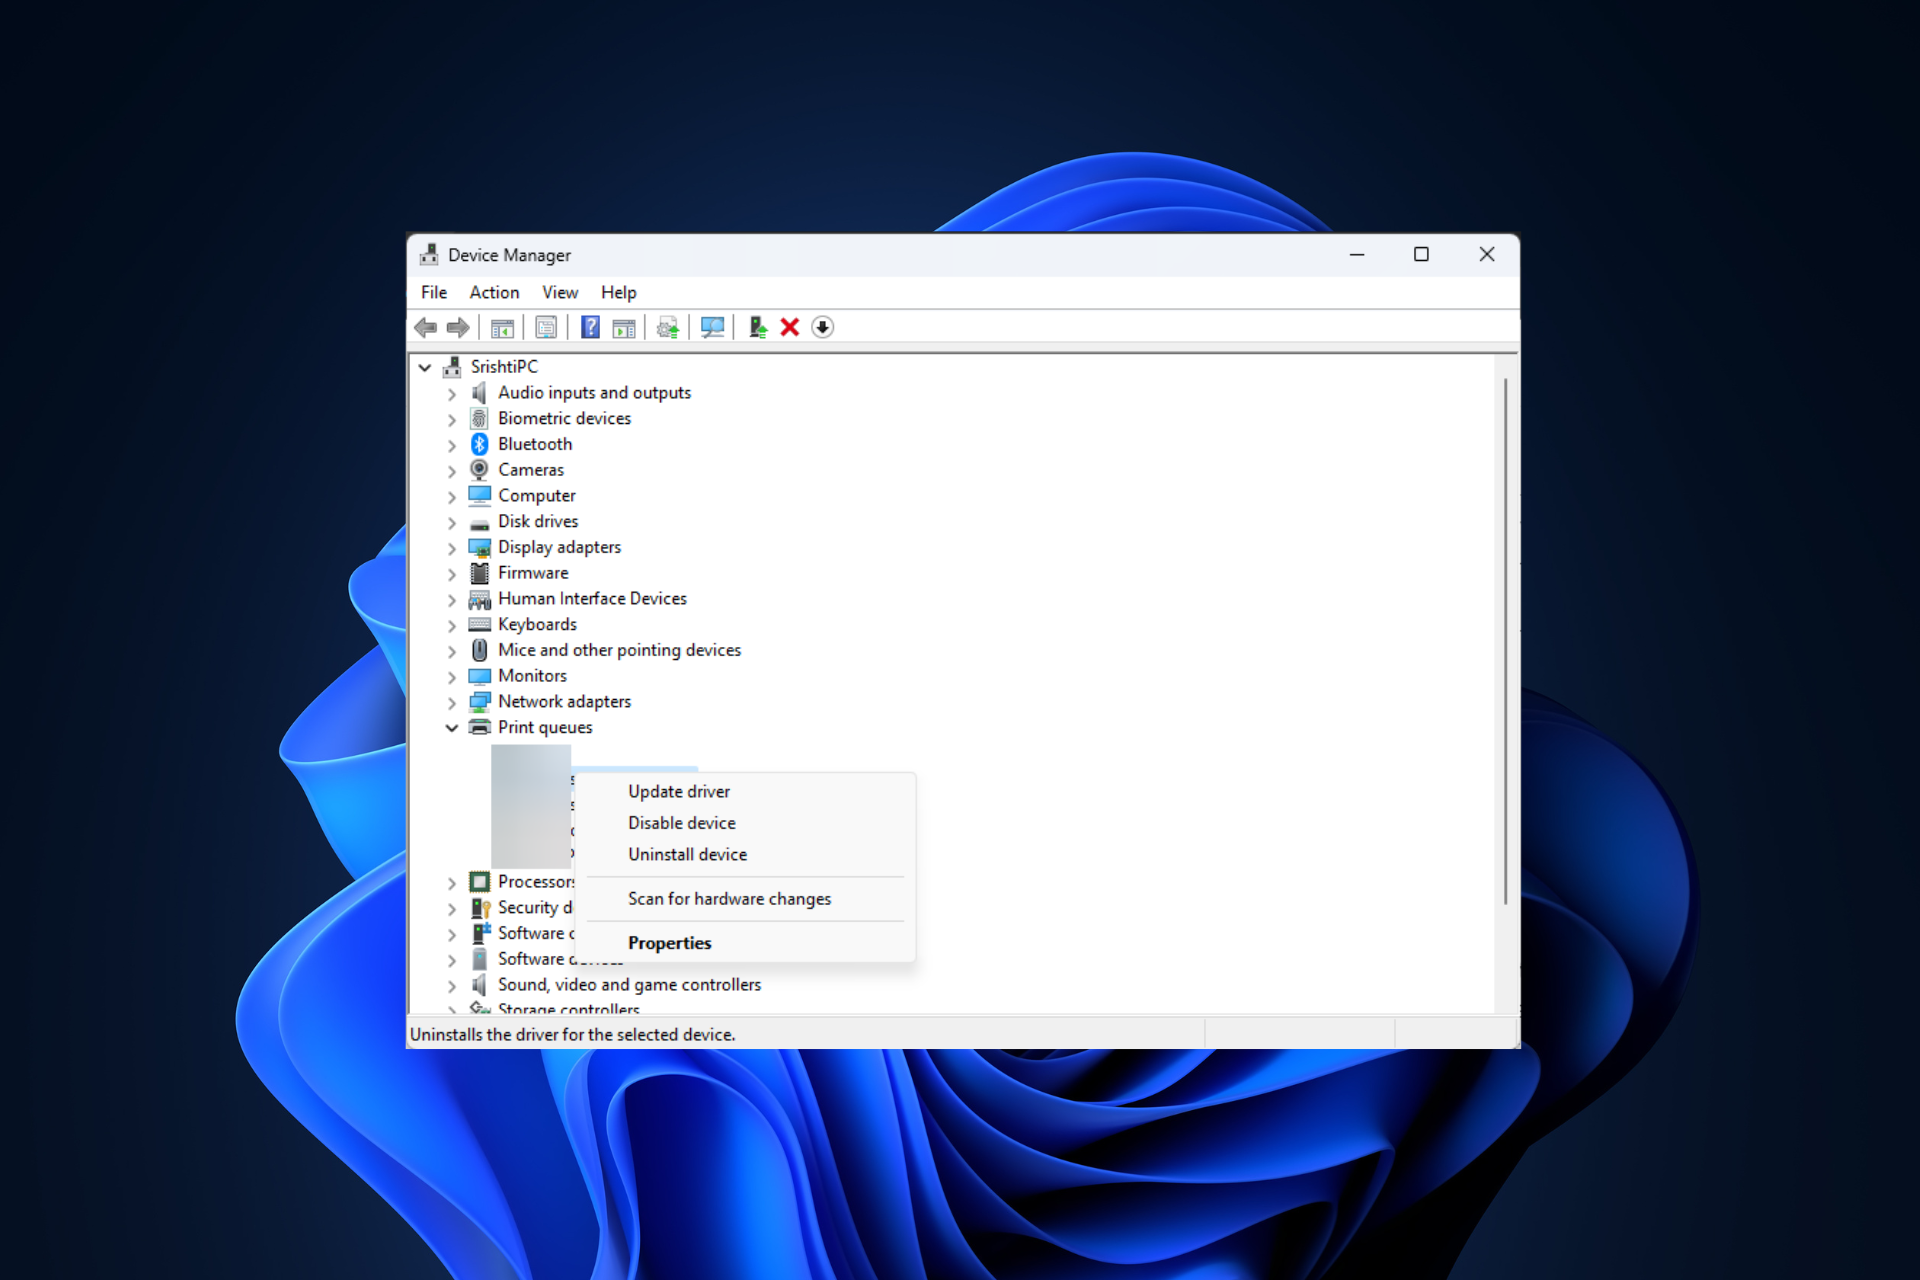Viewport: 1920px width, 1280px height.
Task: Click the down-arrow Disable device toolbar icon
Action: coord(822,327)
